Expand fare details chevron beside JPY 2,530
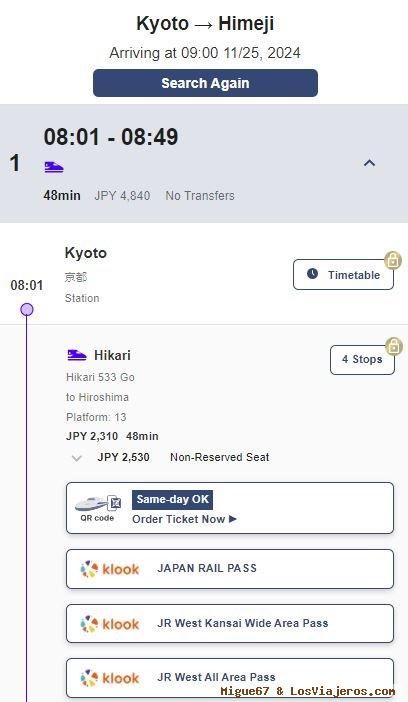The image size is (408, 702). pyautogui.click(x=77, y=458)
